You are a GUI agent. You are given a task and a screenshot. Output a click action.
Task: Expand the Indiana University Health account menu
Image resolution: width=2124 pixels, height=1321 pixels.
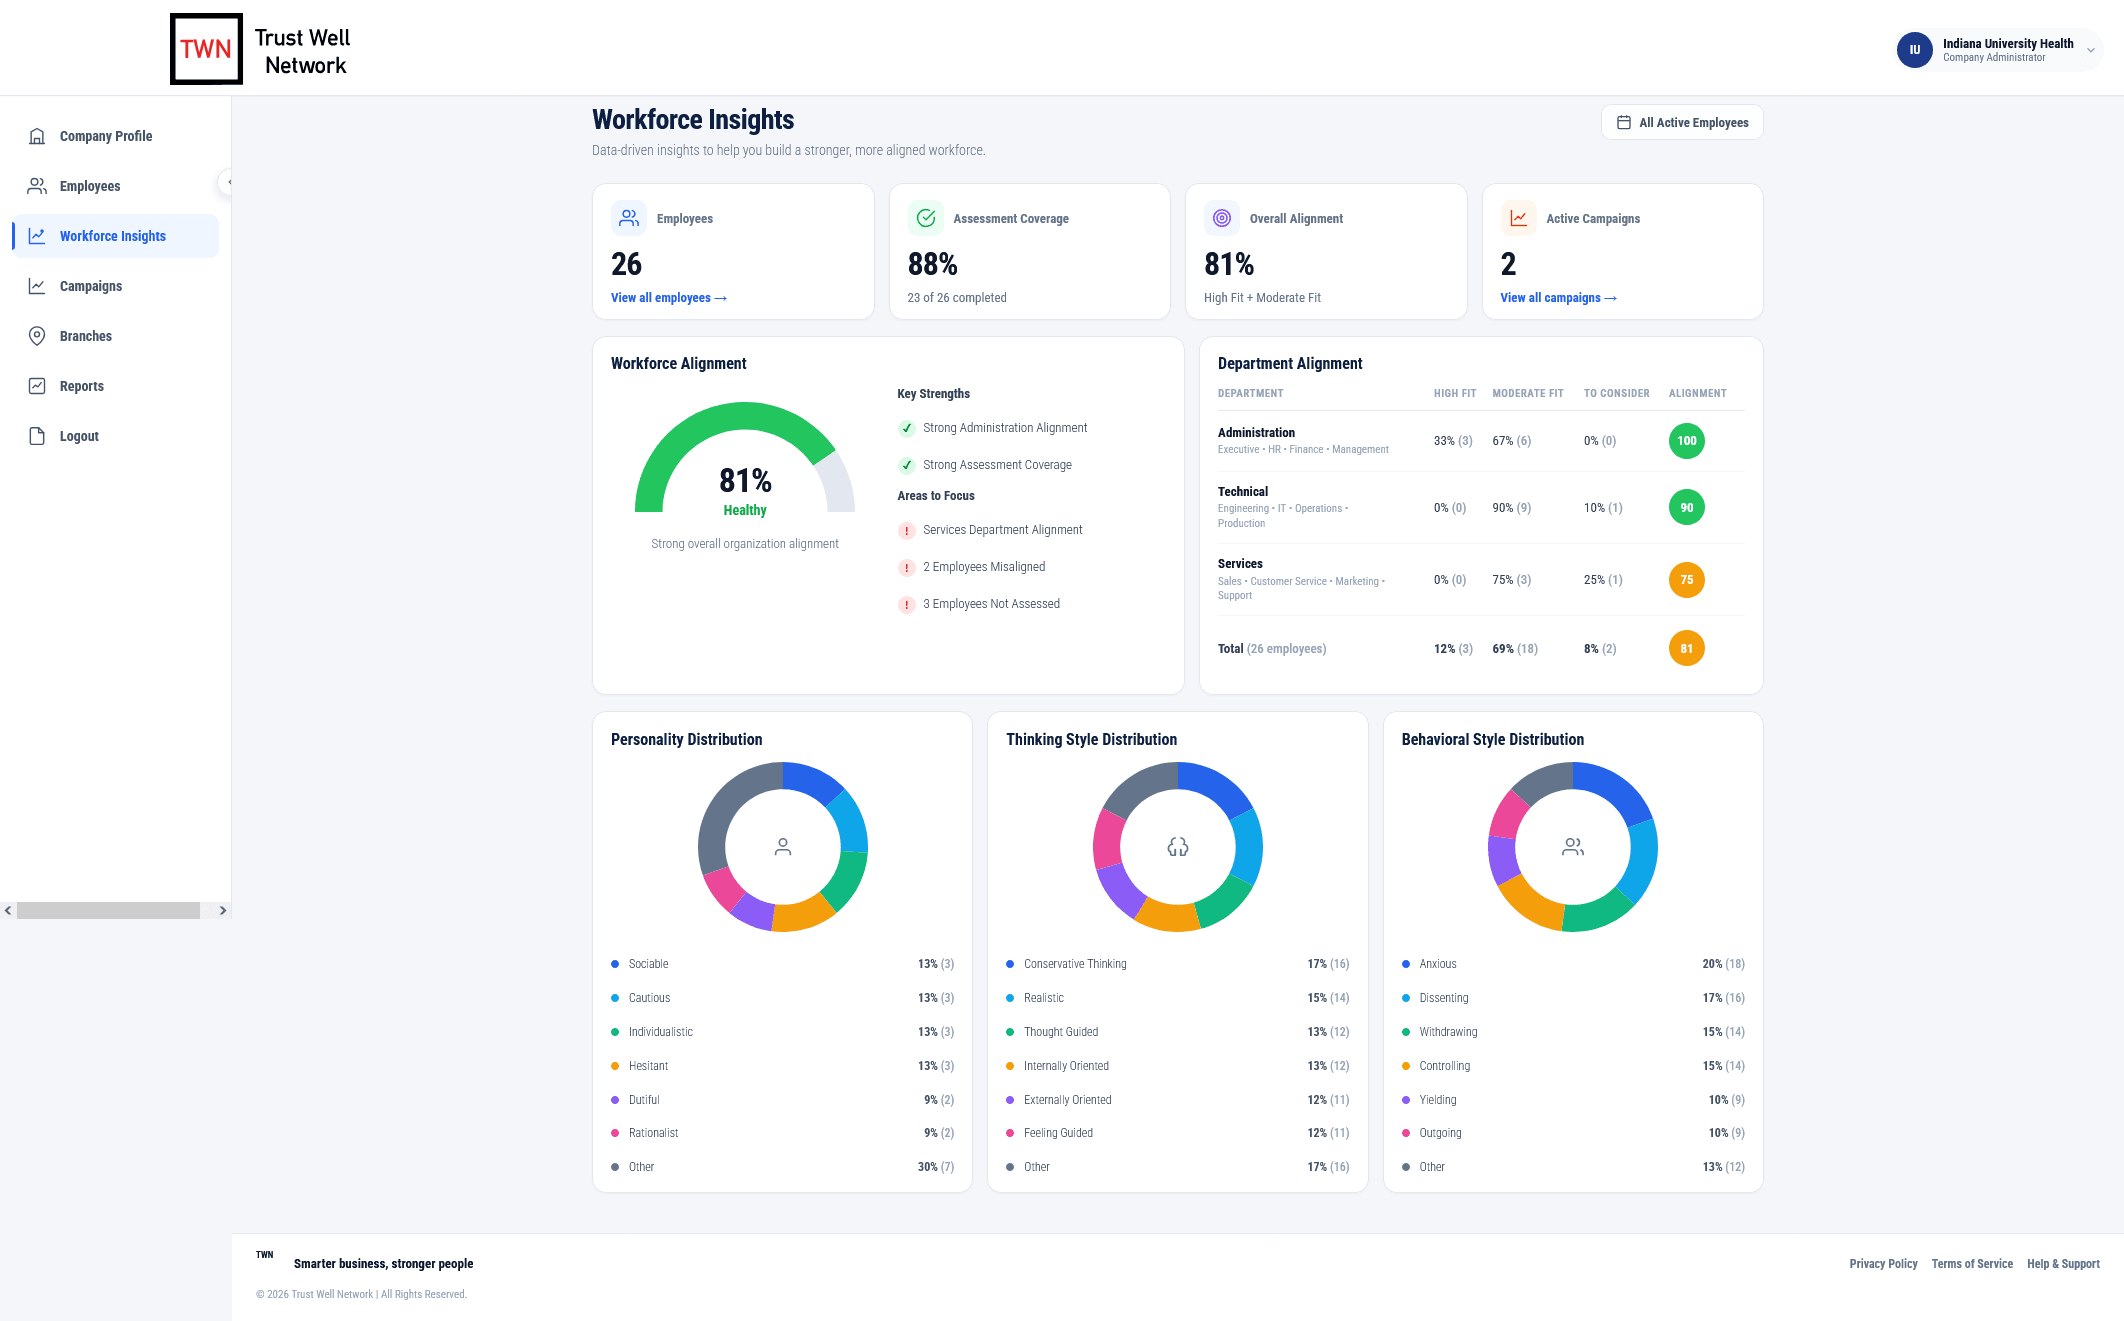click(x=2090, y=50)
